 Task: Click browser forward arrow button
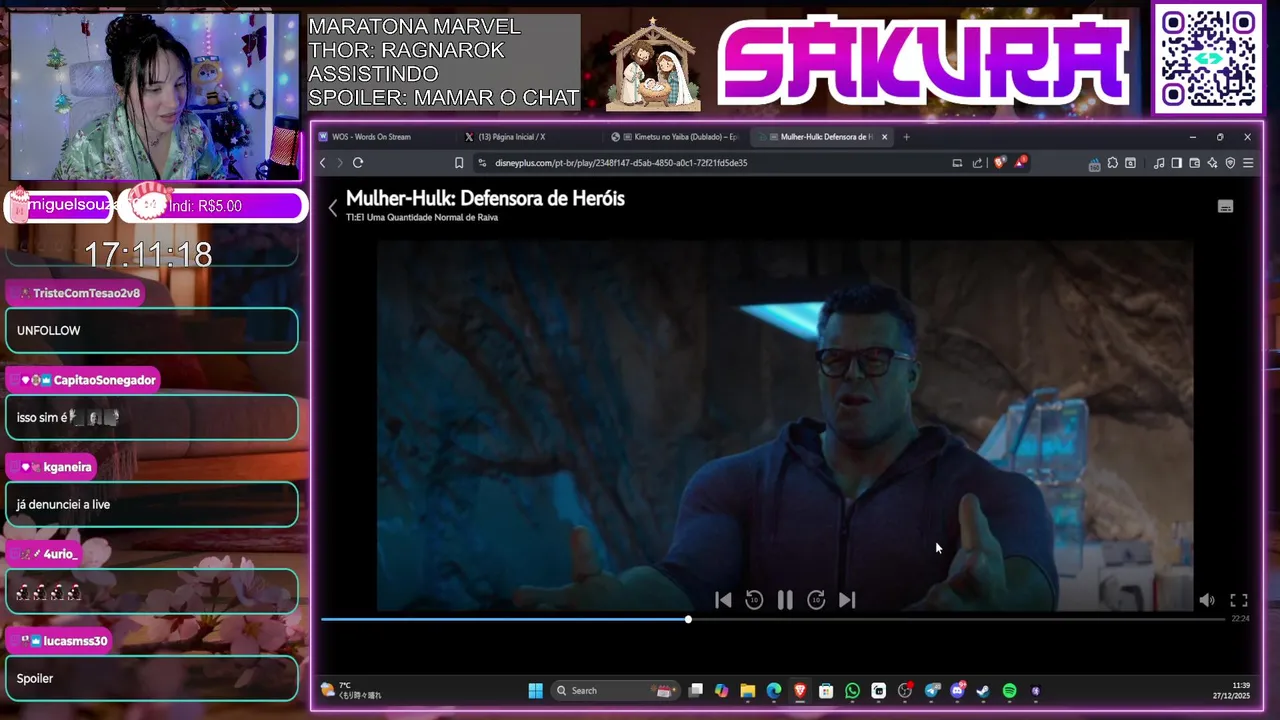pyautogui.click(x=340, y=163)
